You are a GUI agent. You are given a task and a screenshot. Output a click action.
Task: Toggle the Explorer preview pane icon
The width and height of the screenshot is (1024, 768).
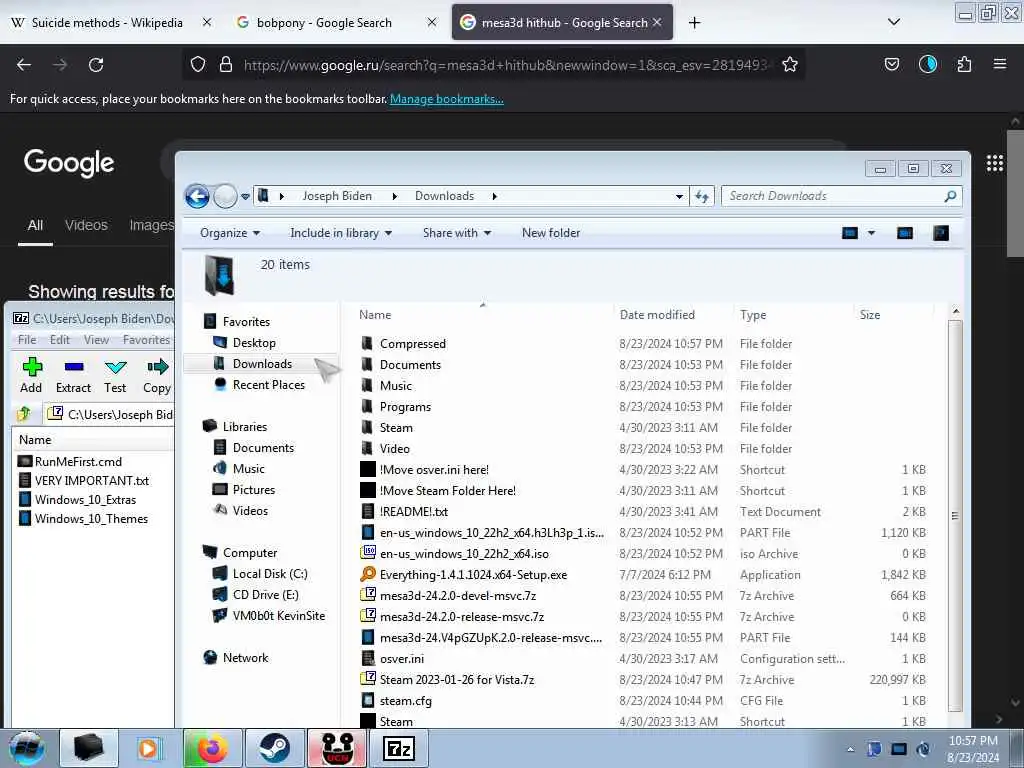[904, 233]
